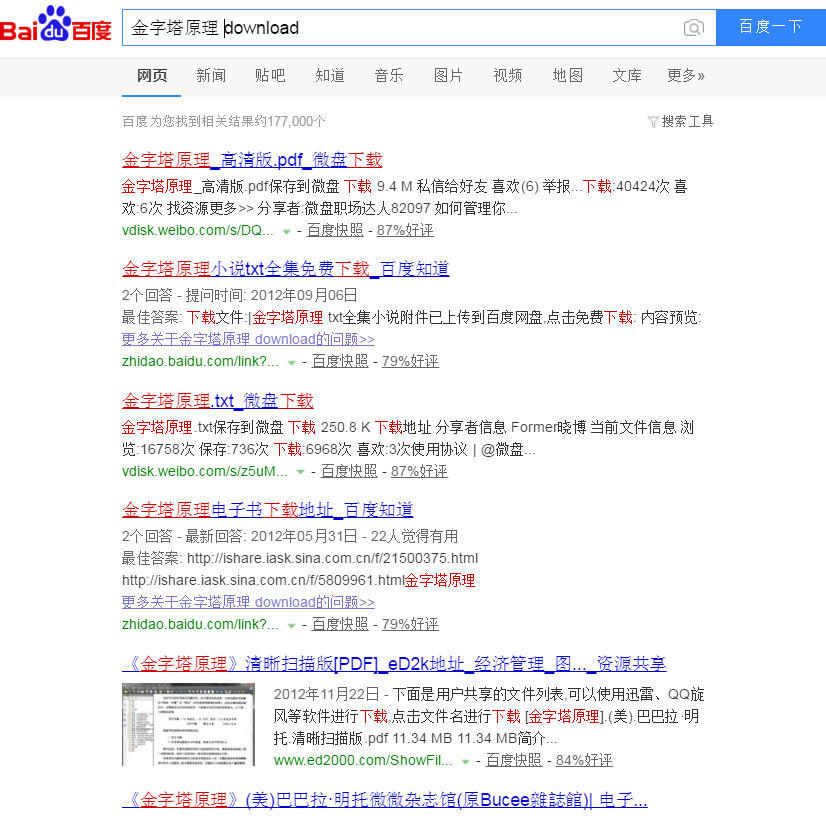This screenshot has width=826, height=818.
Task: Expand the 更多» tab menu
Action: pos(685,76)
